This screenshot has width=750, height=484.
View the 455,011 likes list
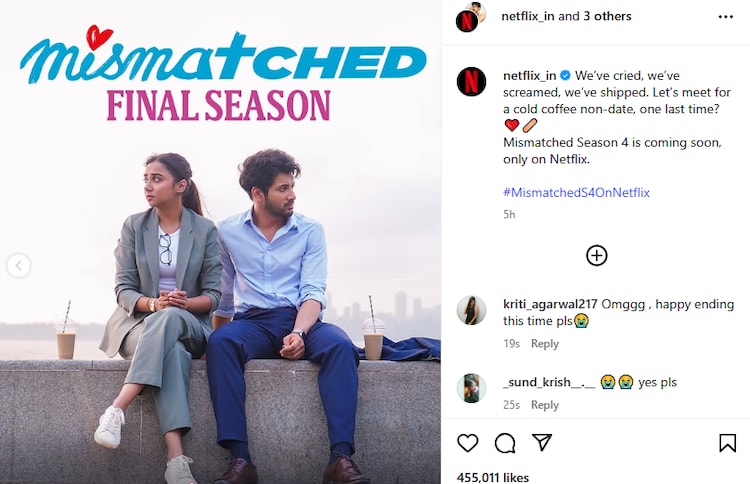[493, 477]
